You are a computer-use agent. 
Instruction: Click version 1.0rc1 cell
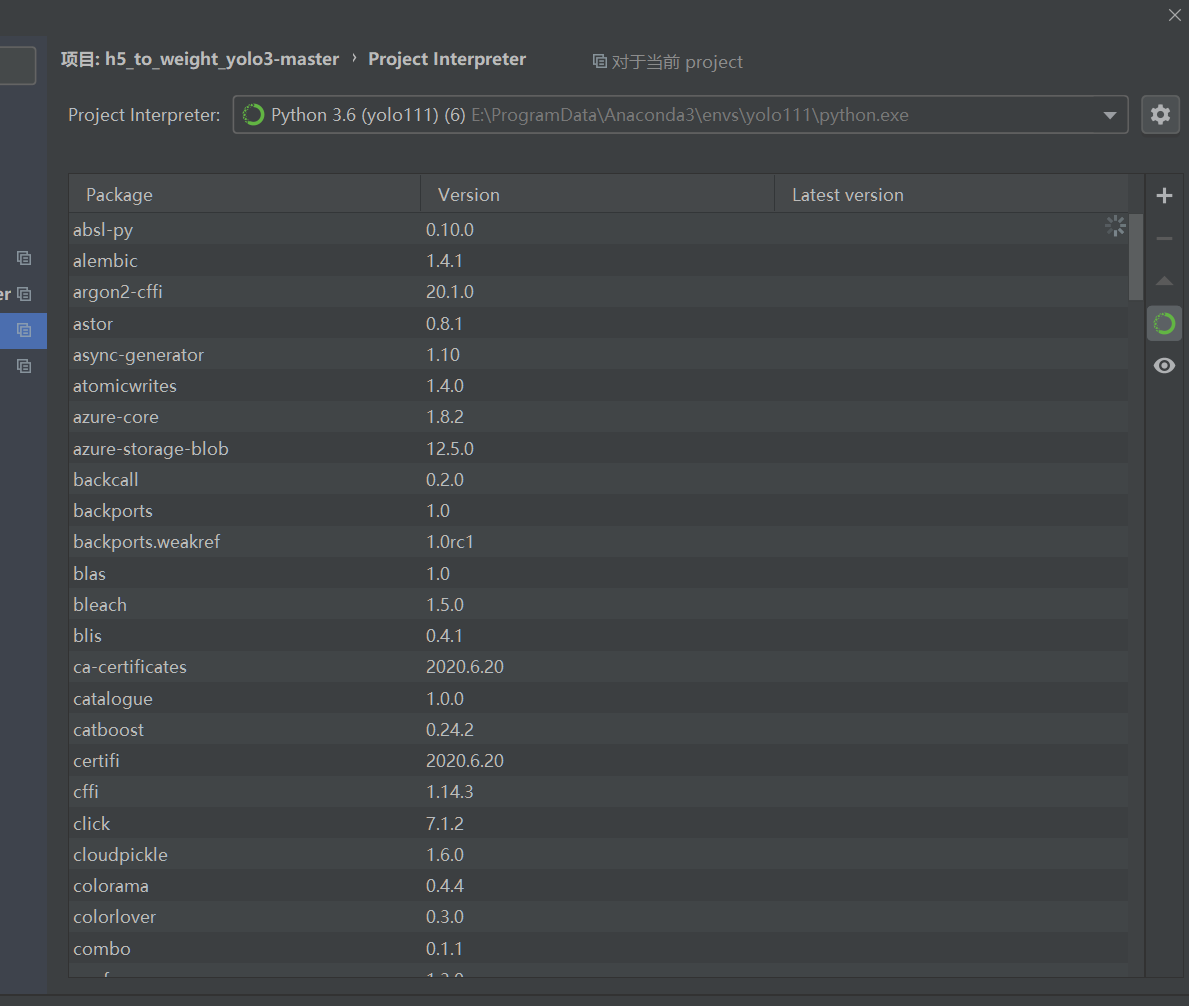(450, 542)
